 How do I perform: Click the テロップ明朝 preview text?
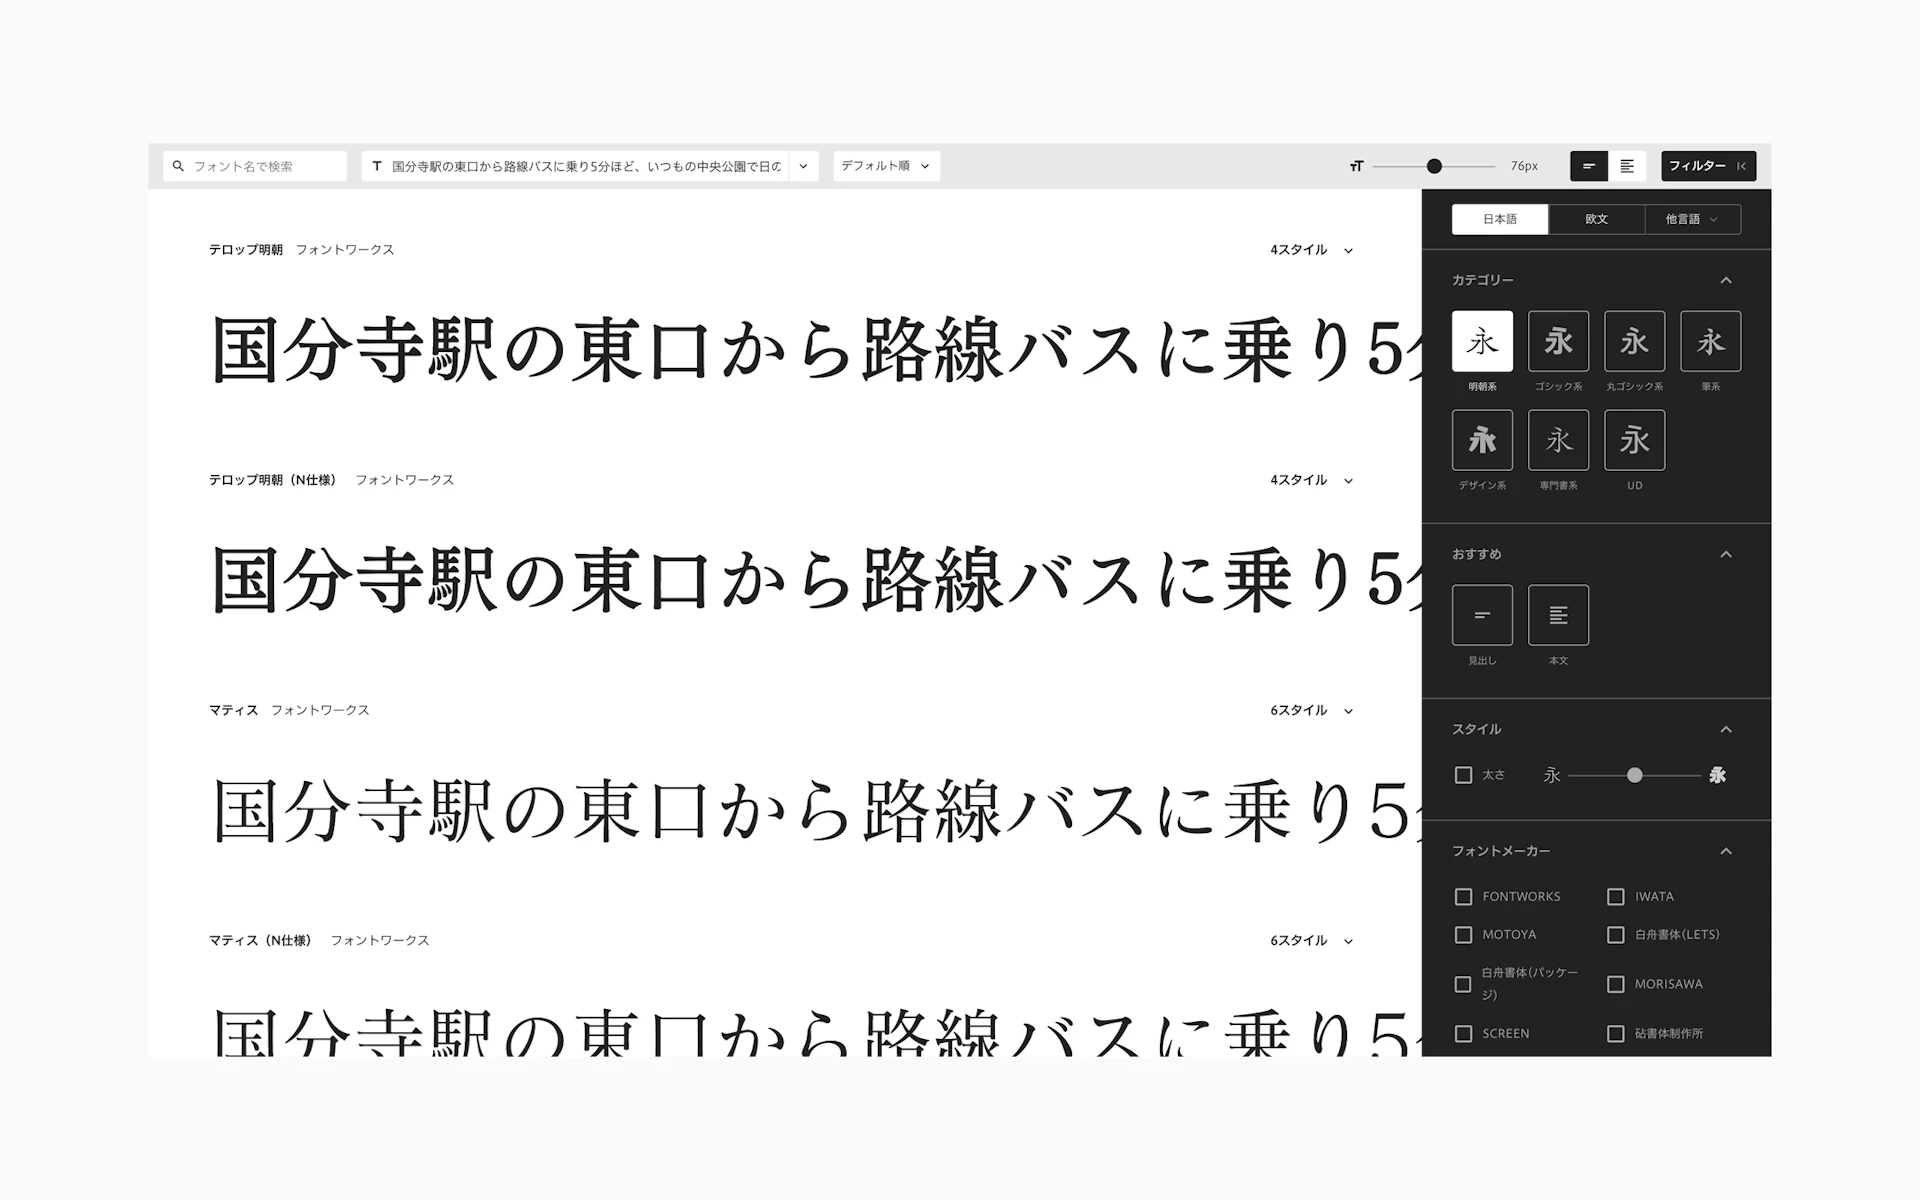(815, 349)
